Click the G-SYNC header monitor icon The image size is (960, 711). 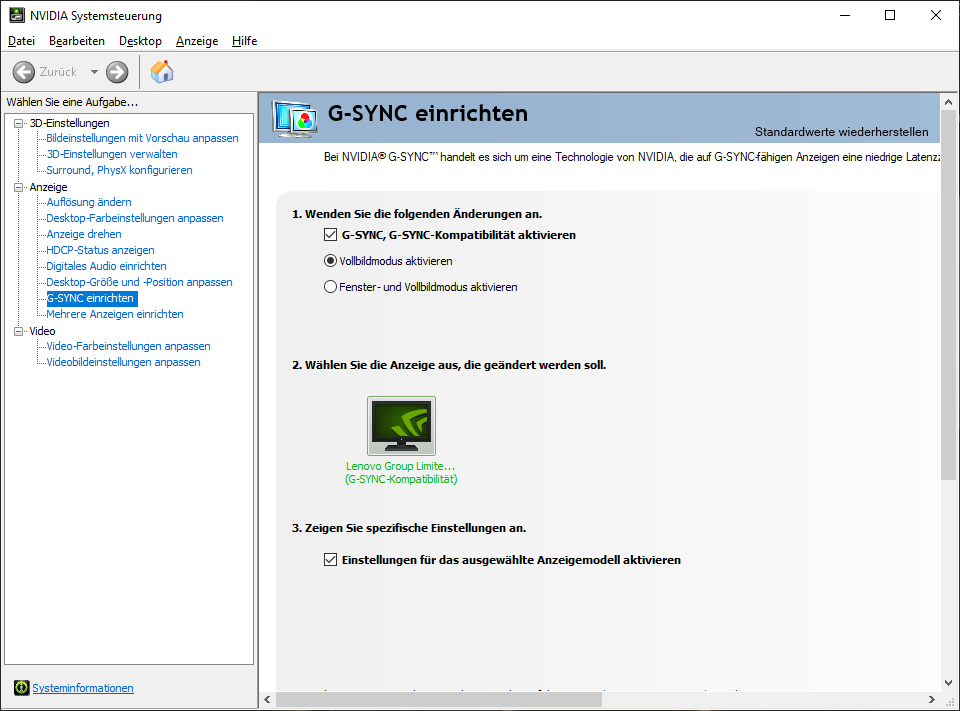coord(296,119)
